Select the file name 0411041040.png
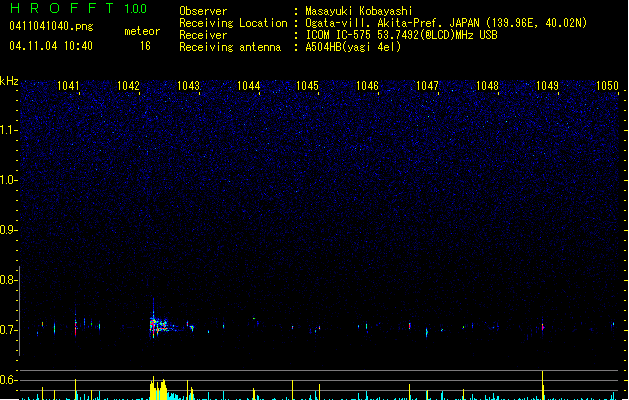 pyautogui.click(x=51, y=26)
